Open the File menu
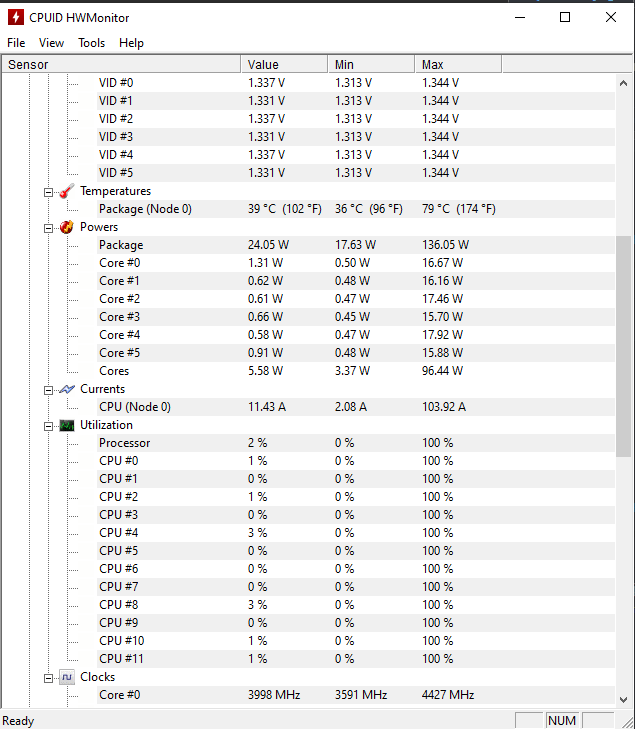This screenshot has width=635, height=729. coord(16,43)
